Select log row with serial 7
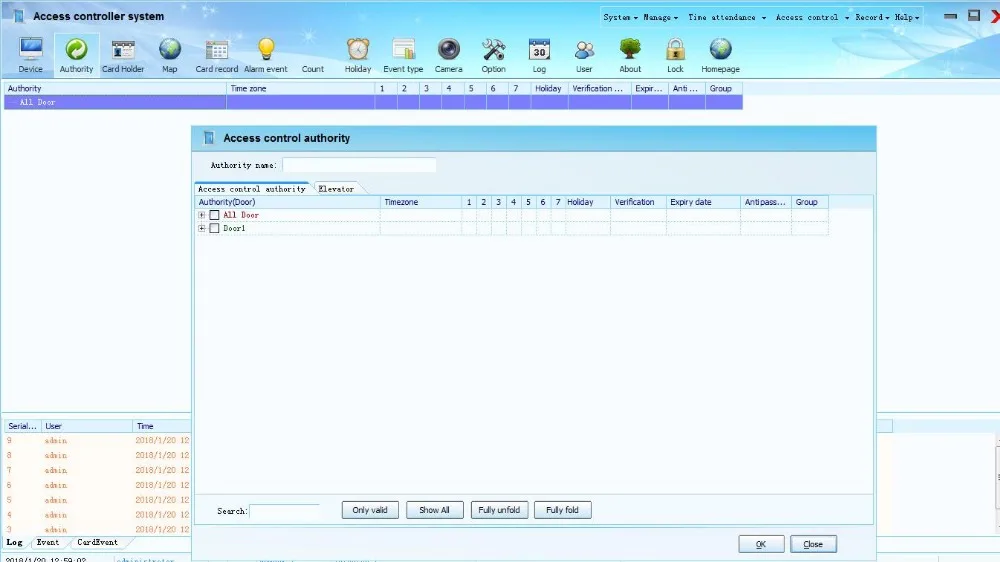 coord(98,470)
